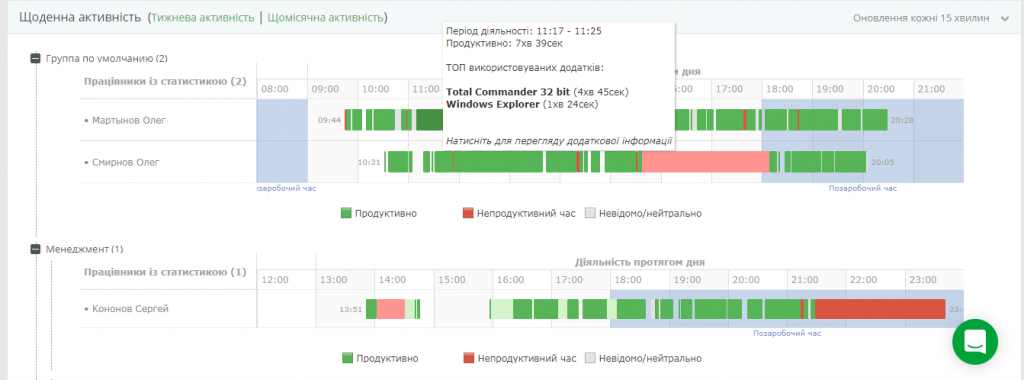Click the gray Невідомо/нейтрально legend swatch in the first group
The height and width of the screenshot is (380, 1024).
(590, 214)
